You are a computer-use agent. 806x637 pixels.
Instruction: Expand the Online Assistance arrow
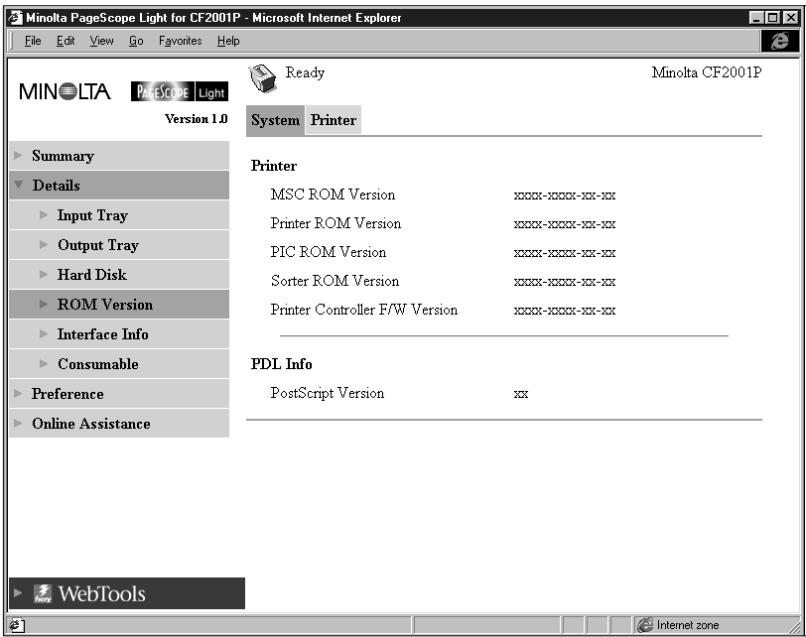click(x=18, y=424)
